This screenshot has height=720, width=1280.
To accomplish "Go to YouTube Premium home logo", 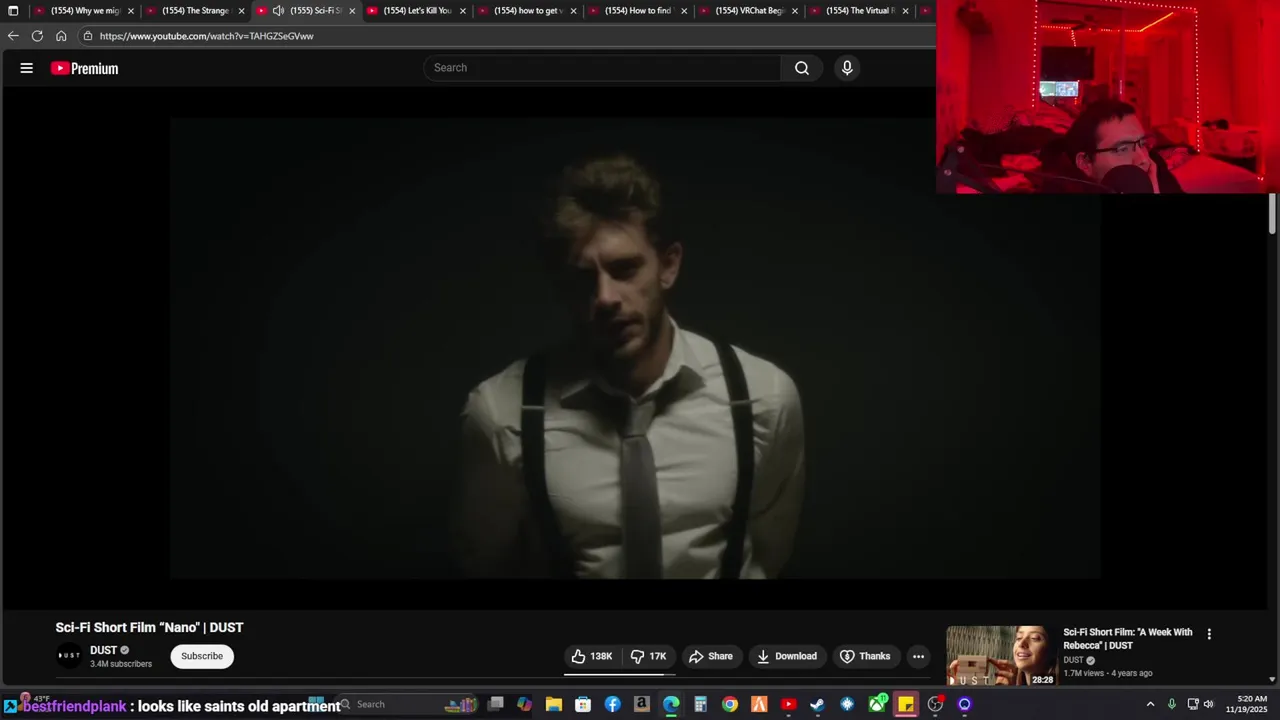I will (x=85, y=68).
